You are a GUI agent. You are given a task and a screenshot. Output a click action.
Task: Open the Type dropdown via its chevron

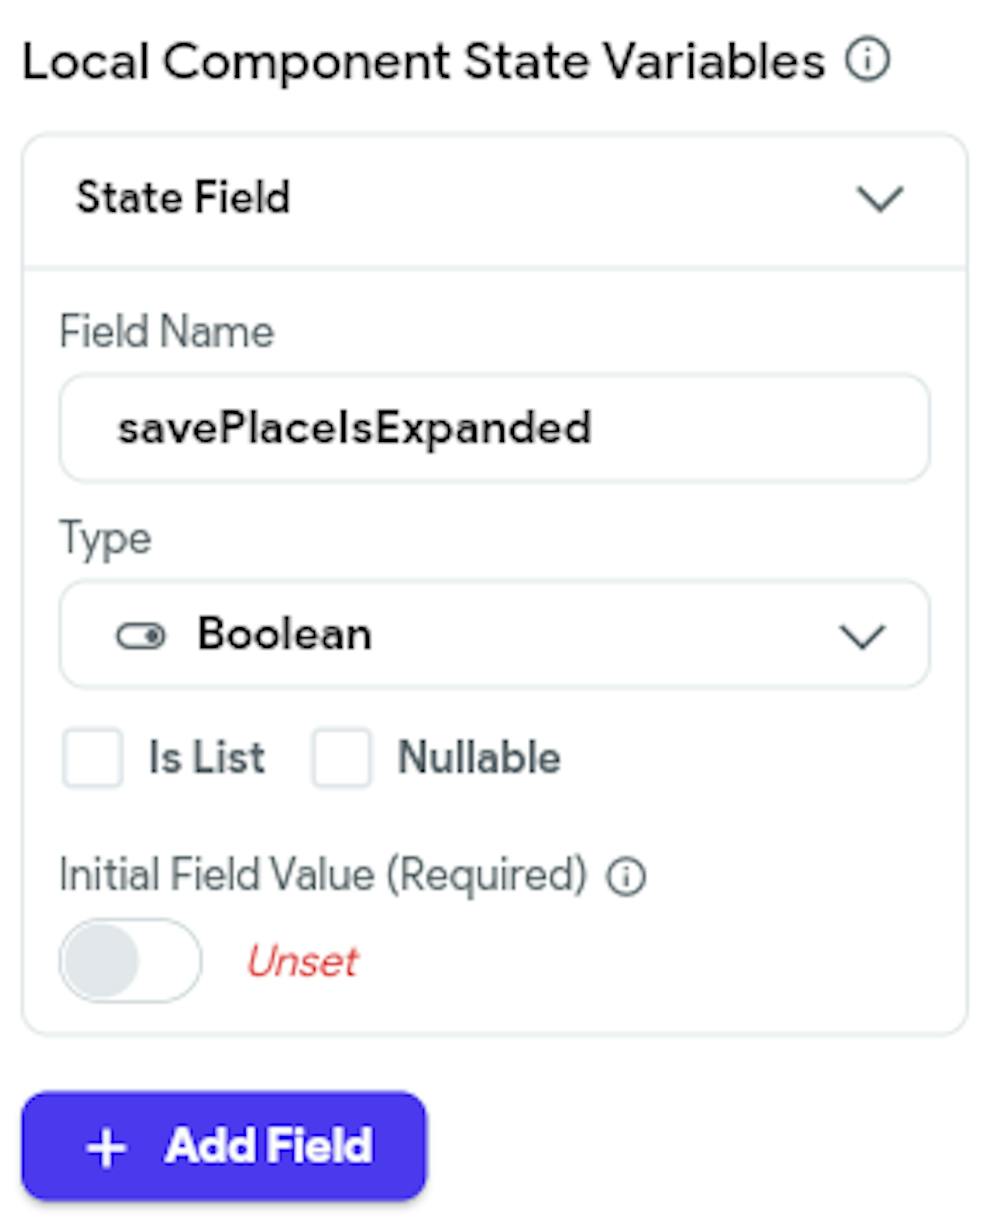click(862, 636)
